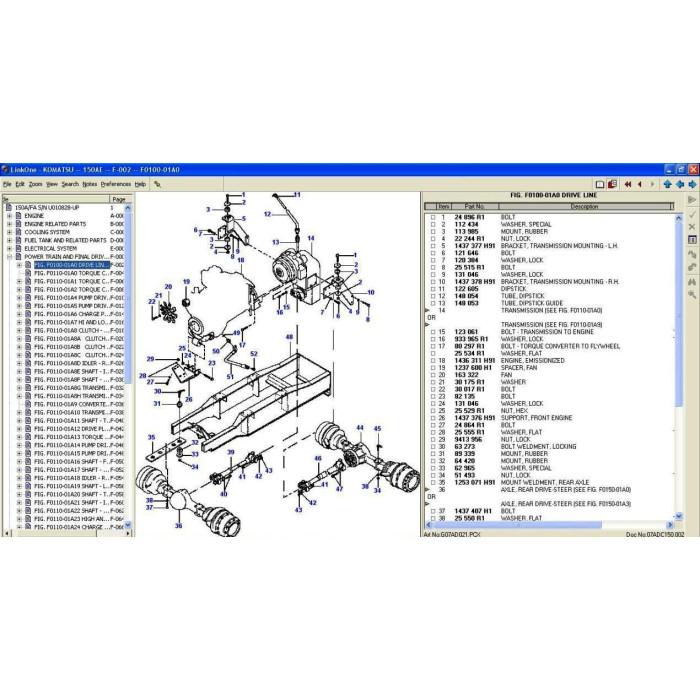Click the zigzag arrow icon in right sidebar
This screenshot has width=700, height=700.
692,254
